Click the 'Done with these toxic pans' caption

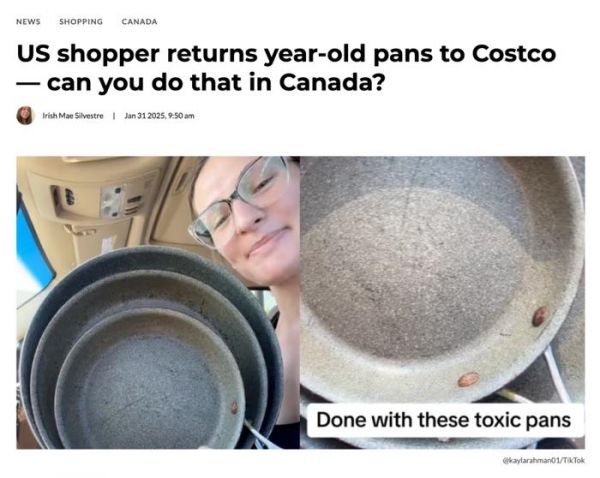pos(444,420)
